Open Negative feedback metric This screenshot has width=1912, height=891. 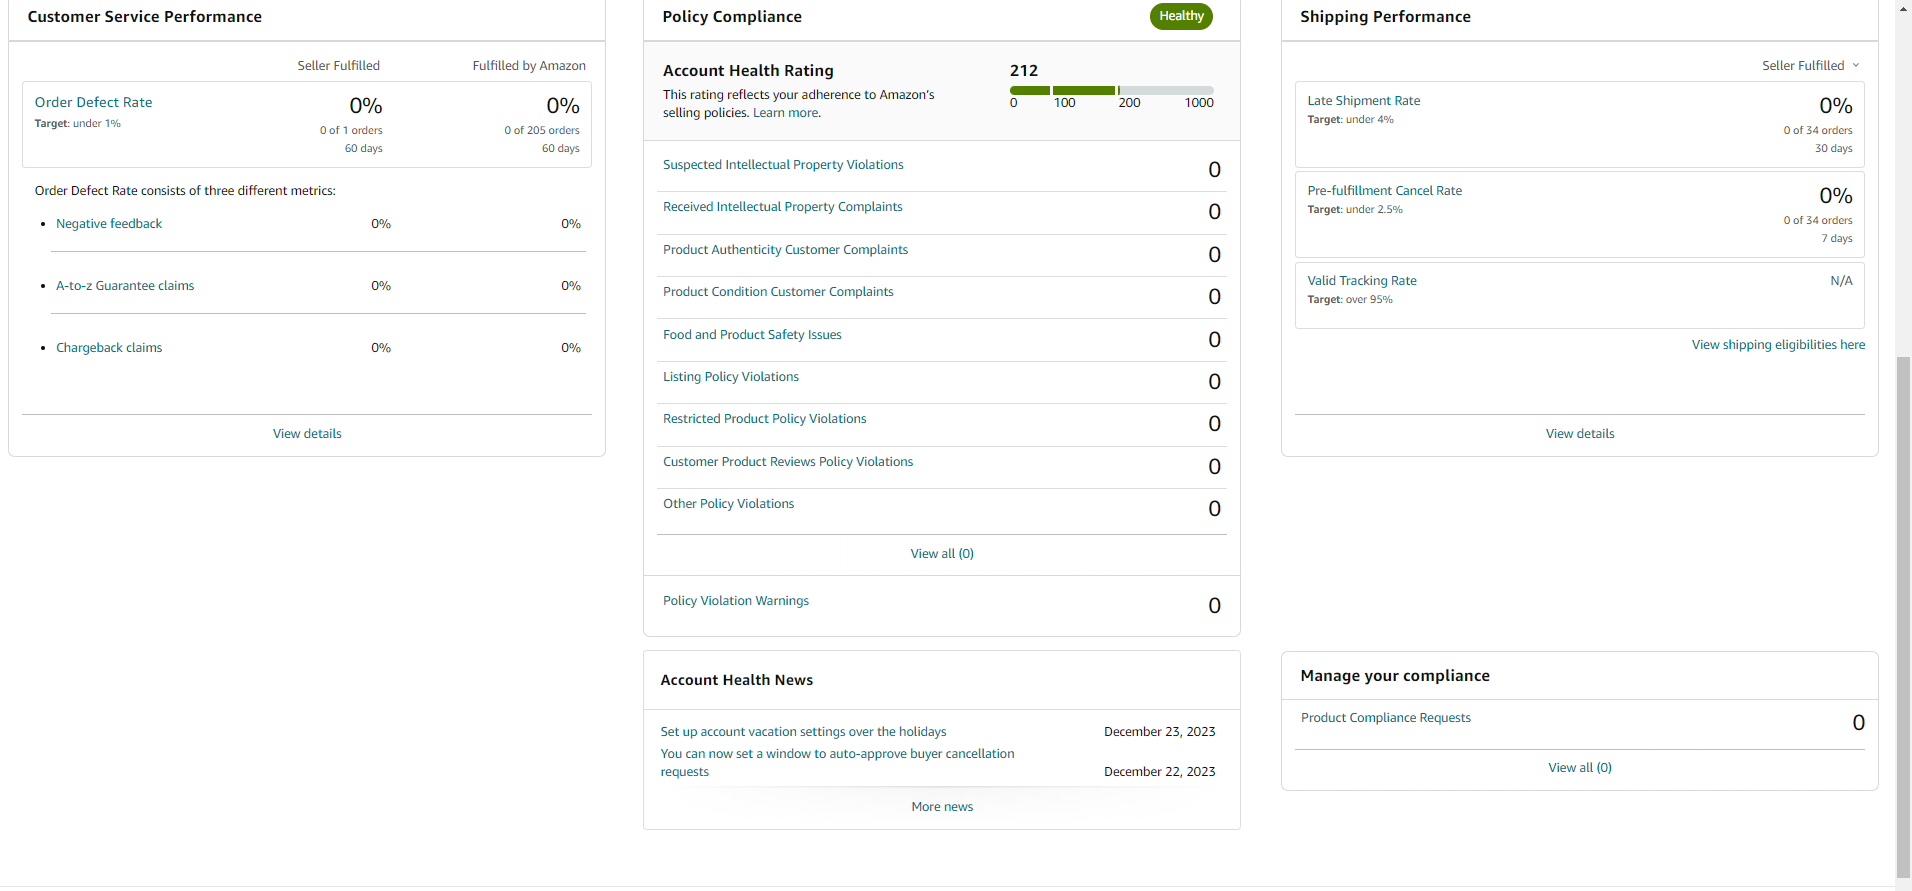tap(109, 224)
